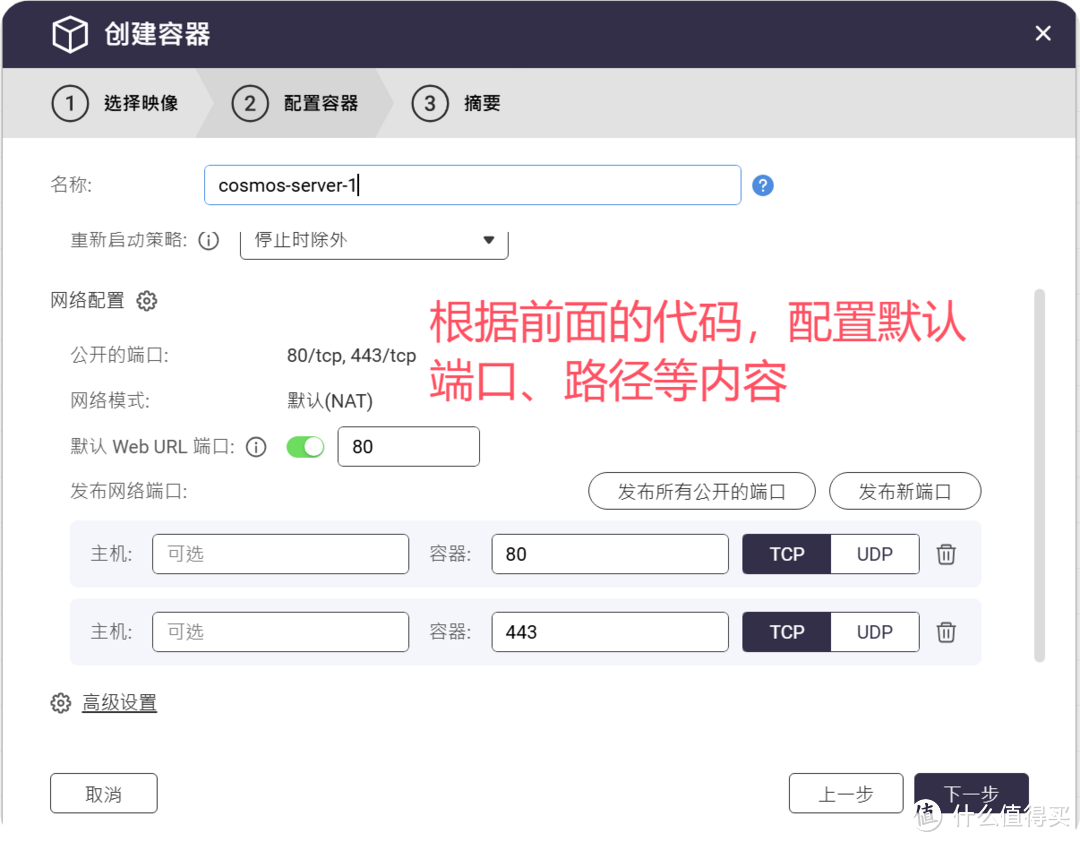The width and height of the screenshot is (1080, 842).
Task: Open the 网络配置 gear settings icon
Action: coord(146,300)
